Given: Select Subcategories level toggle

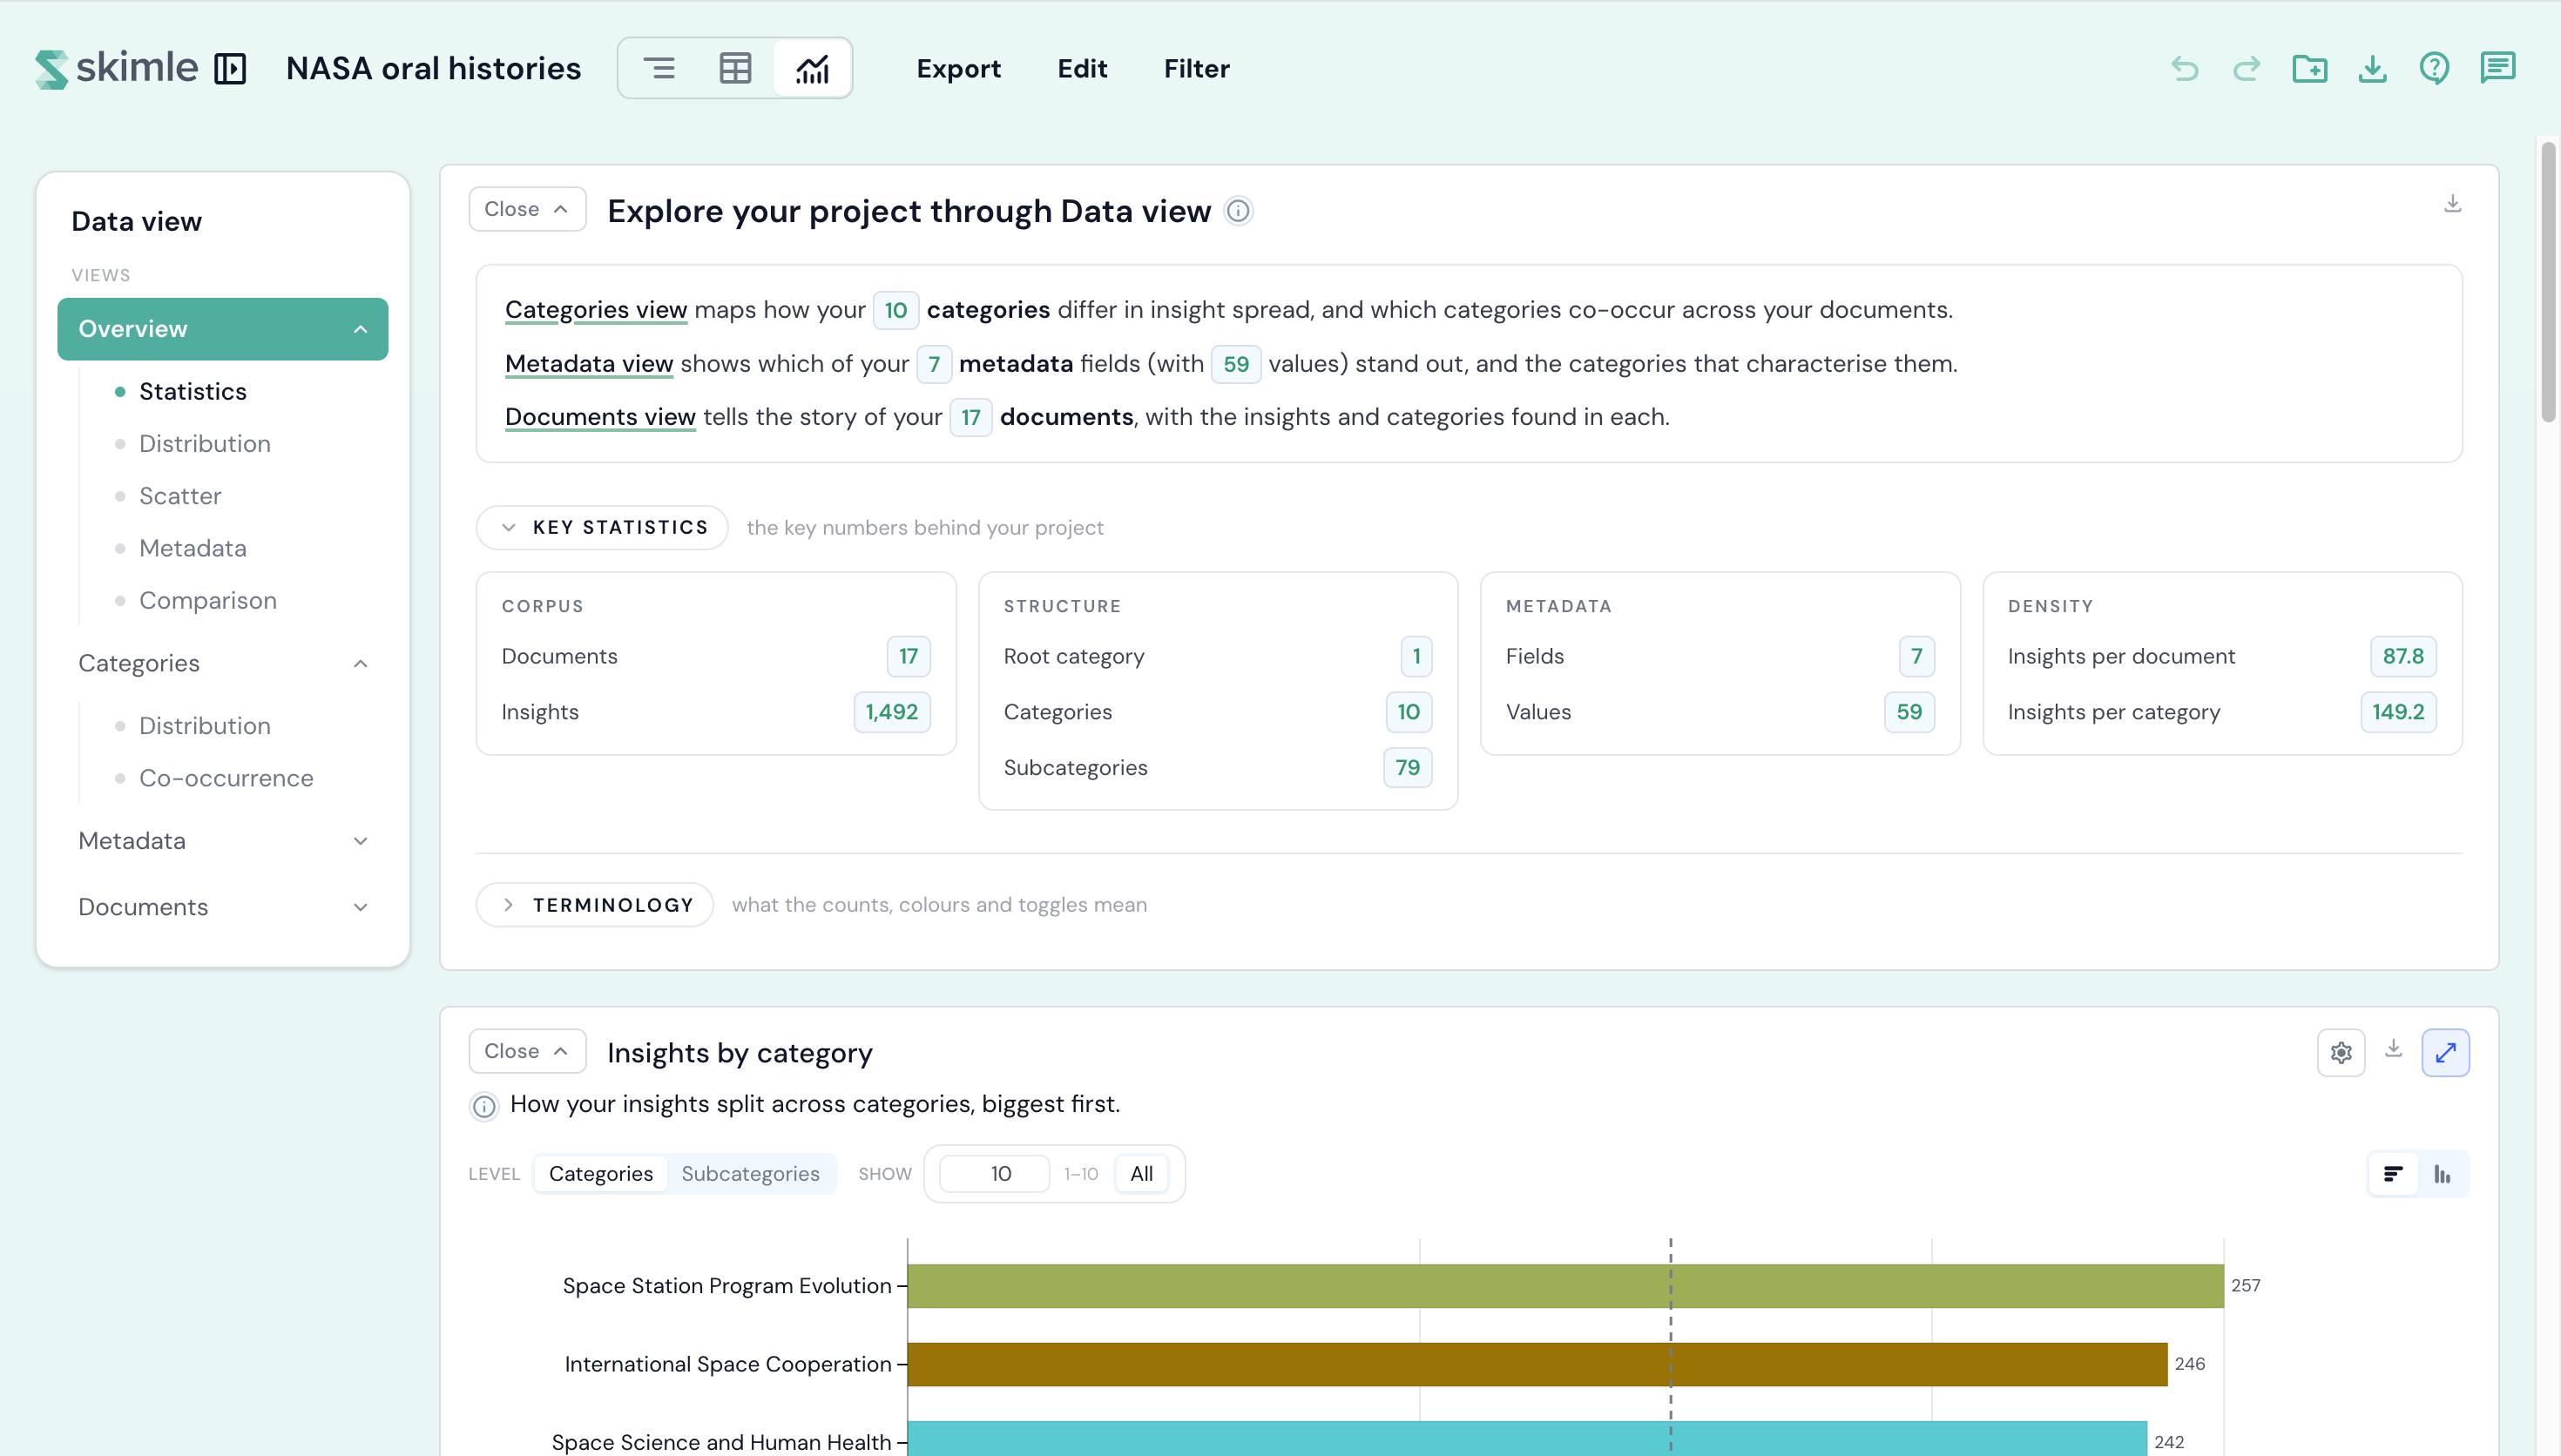Looking at the screenshot, I should point(750,1173).
